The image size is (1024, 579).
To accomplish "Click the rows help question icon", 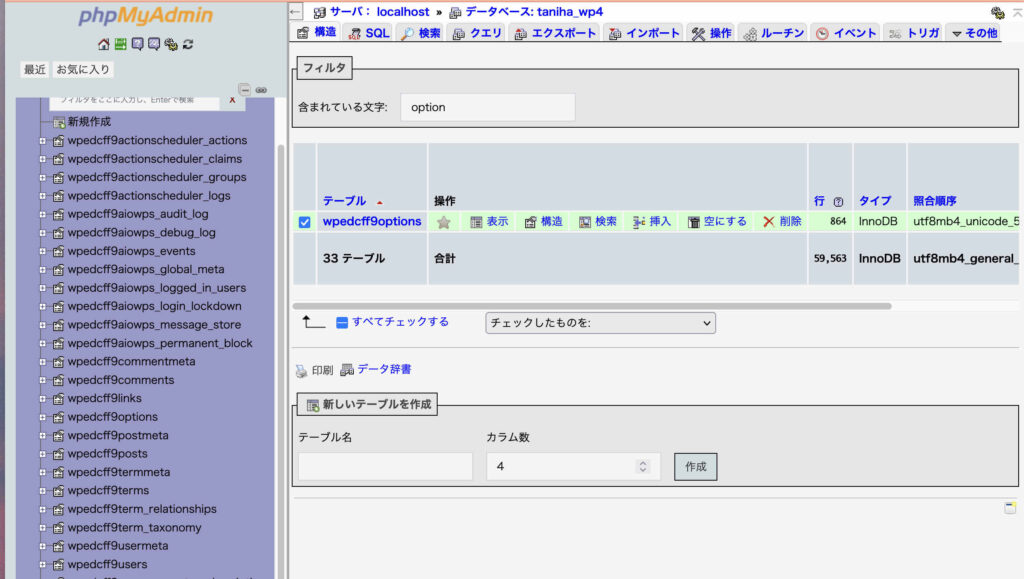I will pos(839,202).
